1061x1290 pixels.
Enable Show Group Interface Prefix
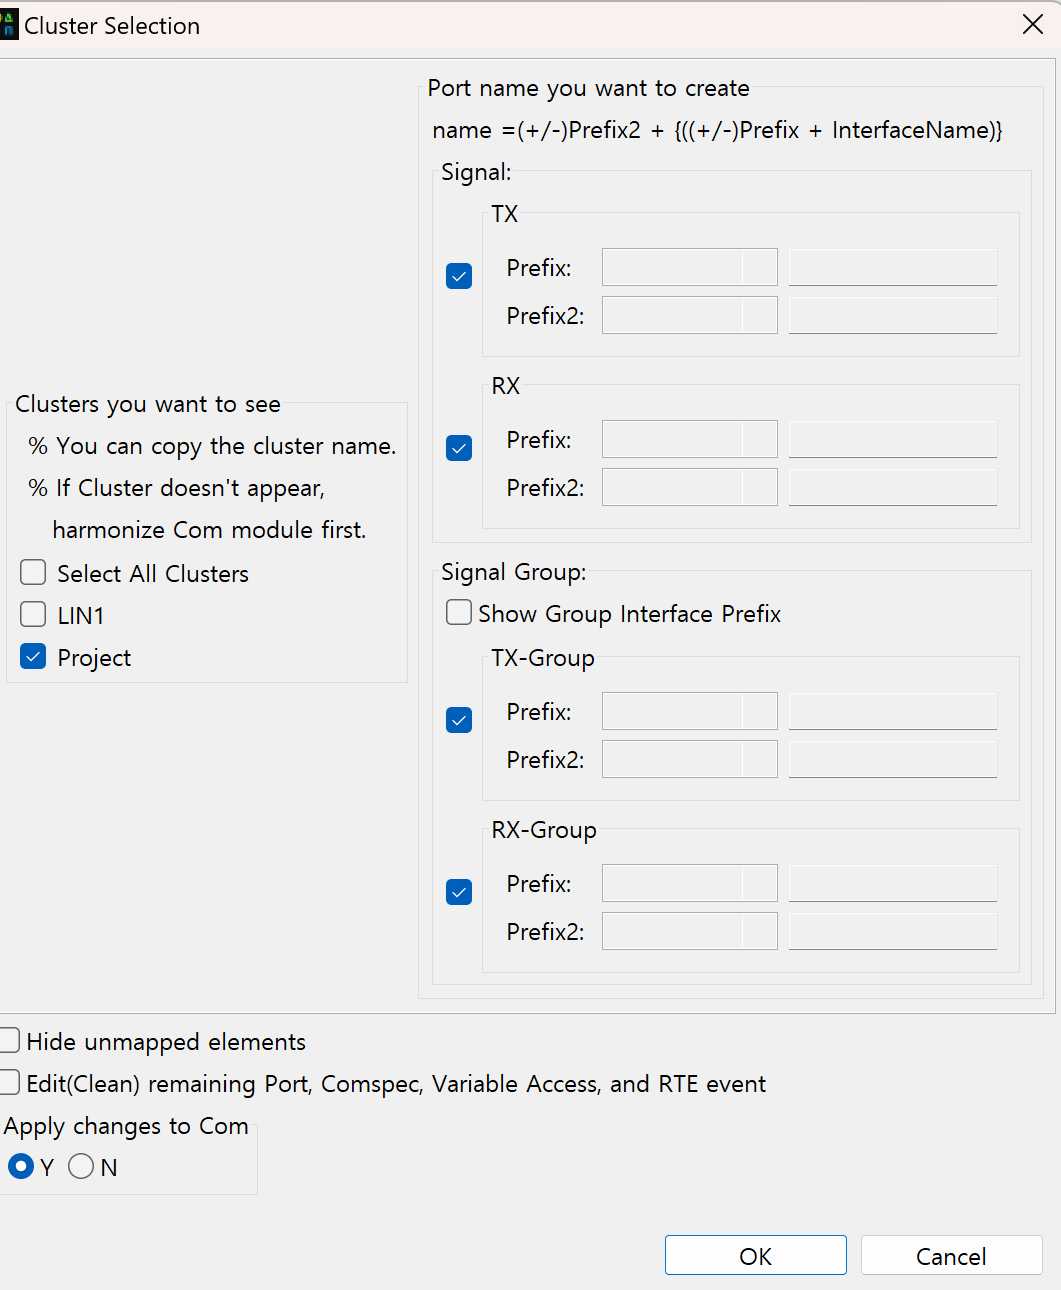459,612
